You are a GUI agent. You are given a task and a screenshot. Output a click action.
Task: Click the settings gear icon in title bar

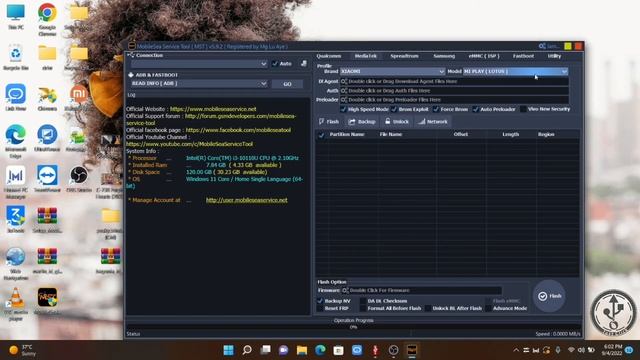click(542, 46)
